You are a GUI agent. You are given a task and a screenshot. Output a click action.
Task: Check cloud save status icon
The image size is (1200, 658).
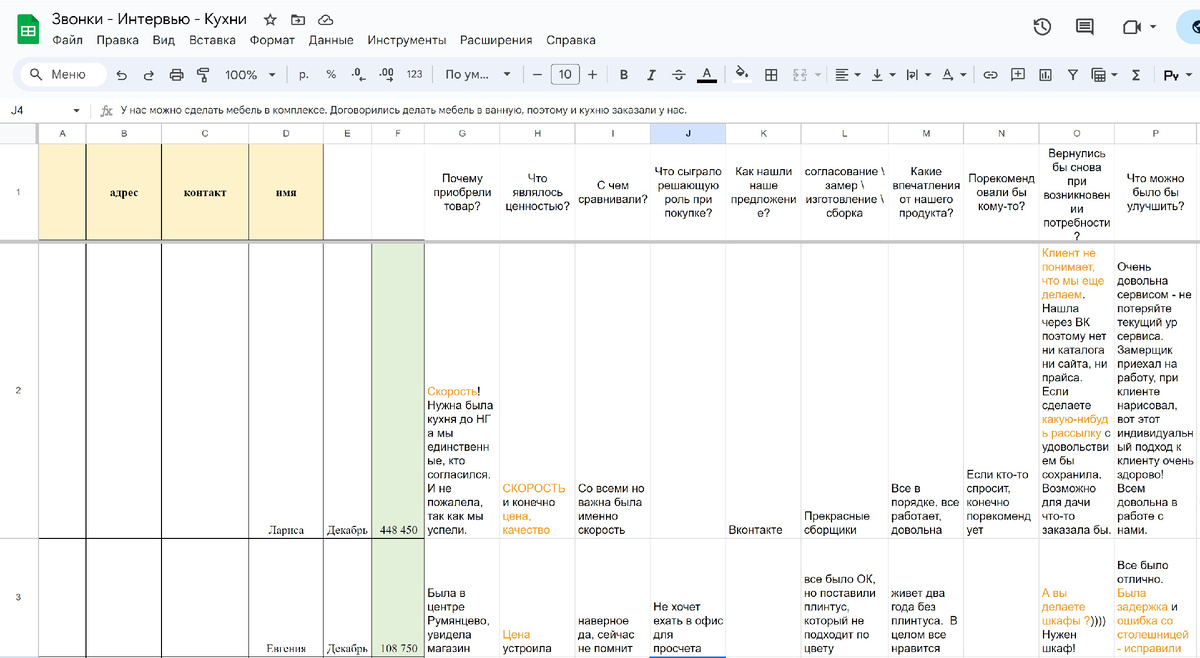(x=326, y=20)
